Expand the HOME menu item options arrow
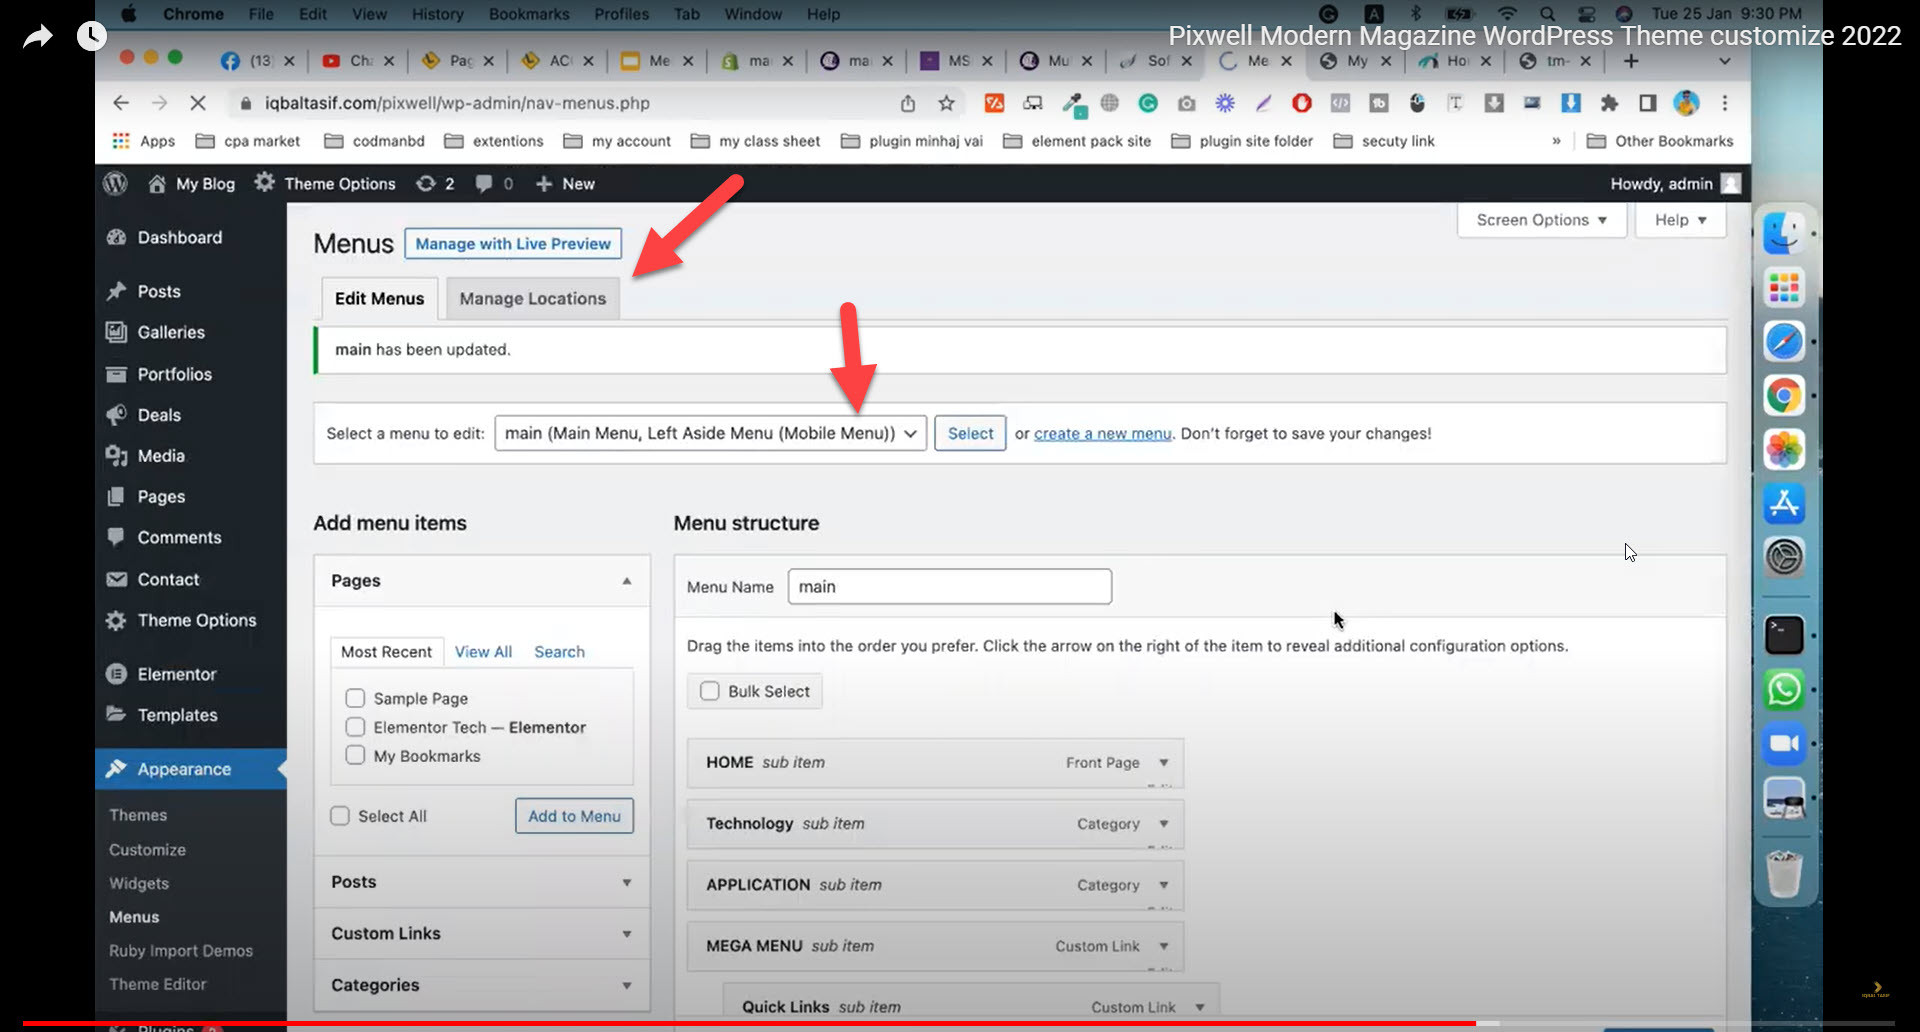Screen dimensions: 1920x1032 1164,763
